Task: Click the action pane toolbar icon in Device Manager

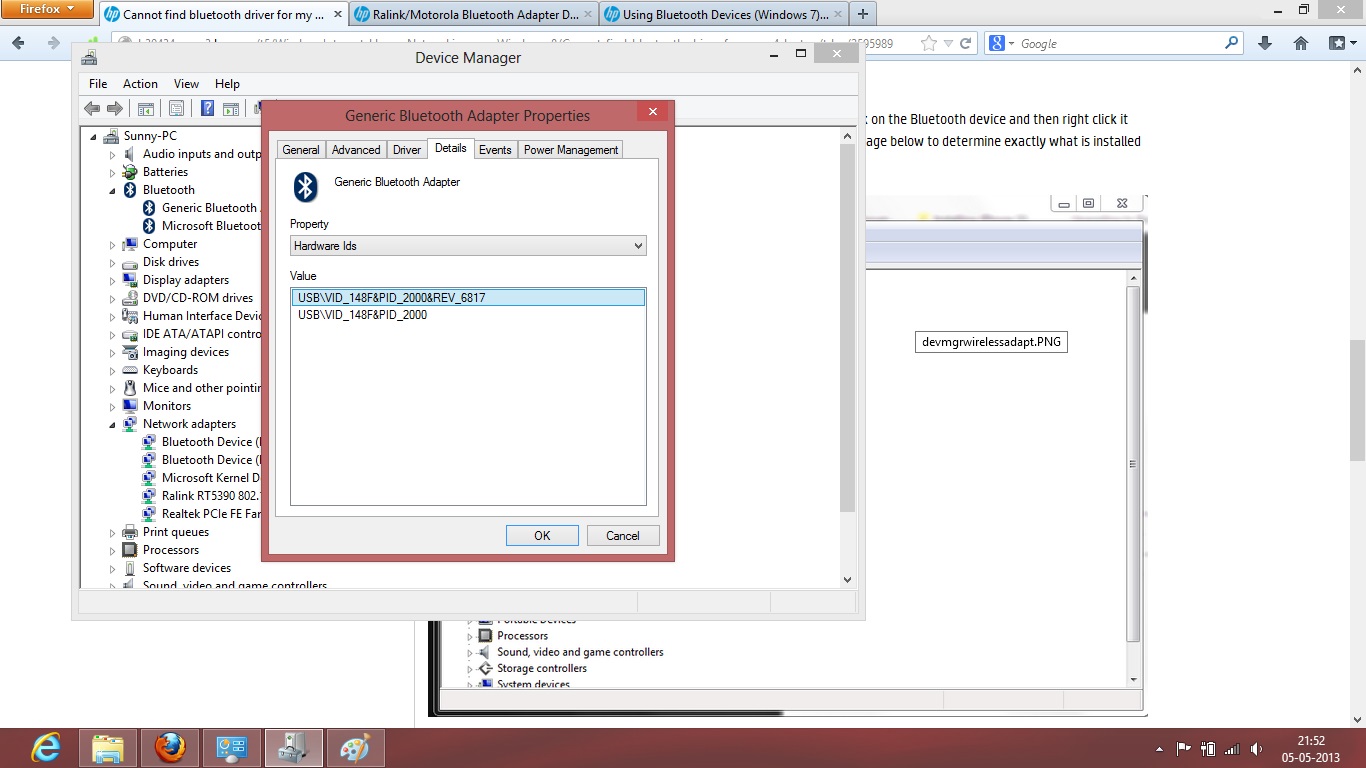Action: point(231,108)
